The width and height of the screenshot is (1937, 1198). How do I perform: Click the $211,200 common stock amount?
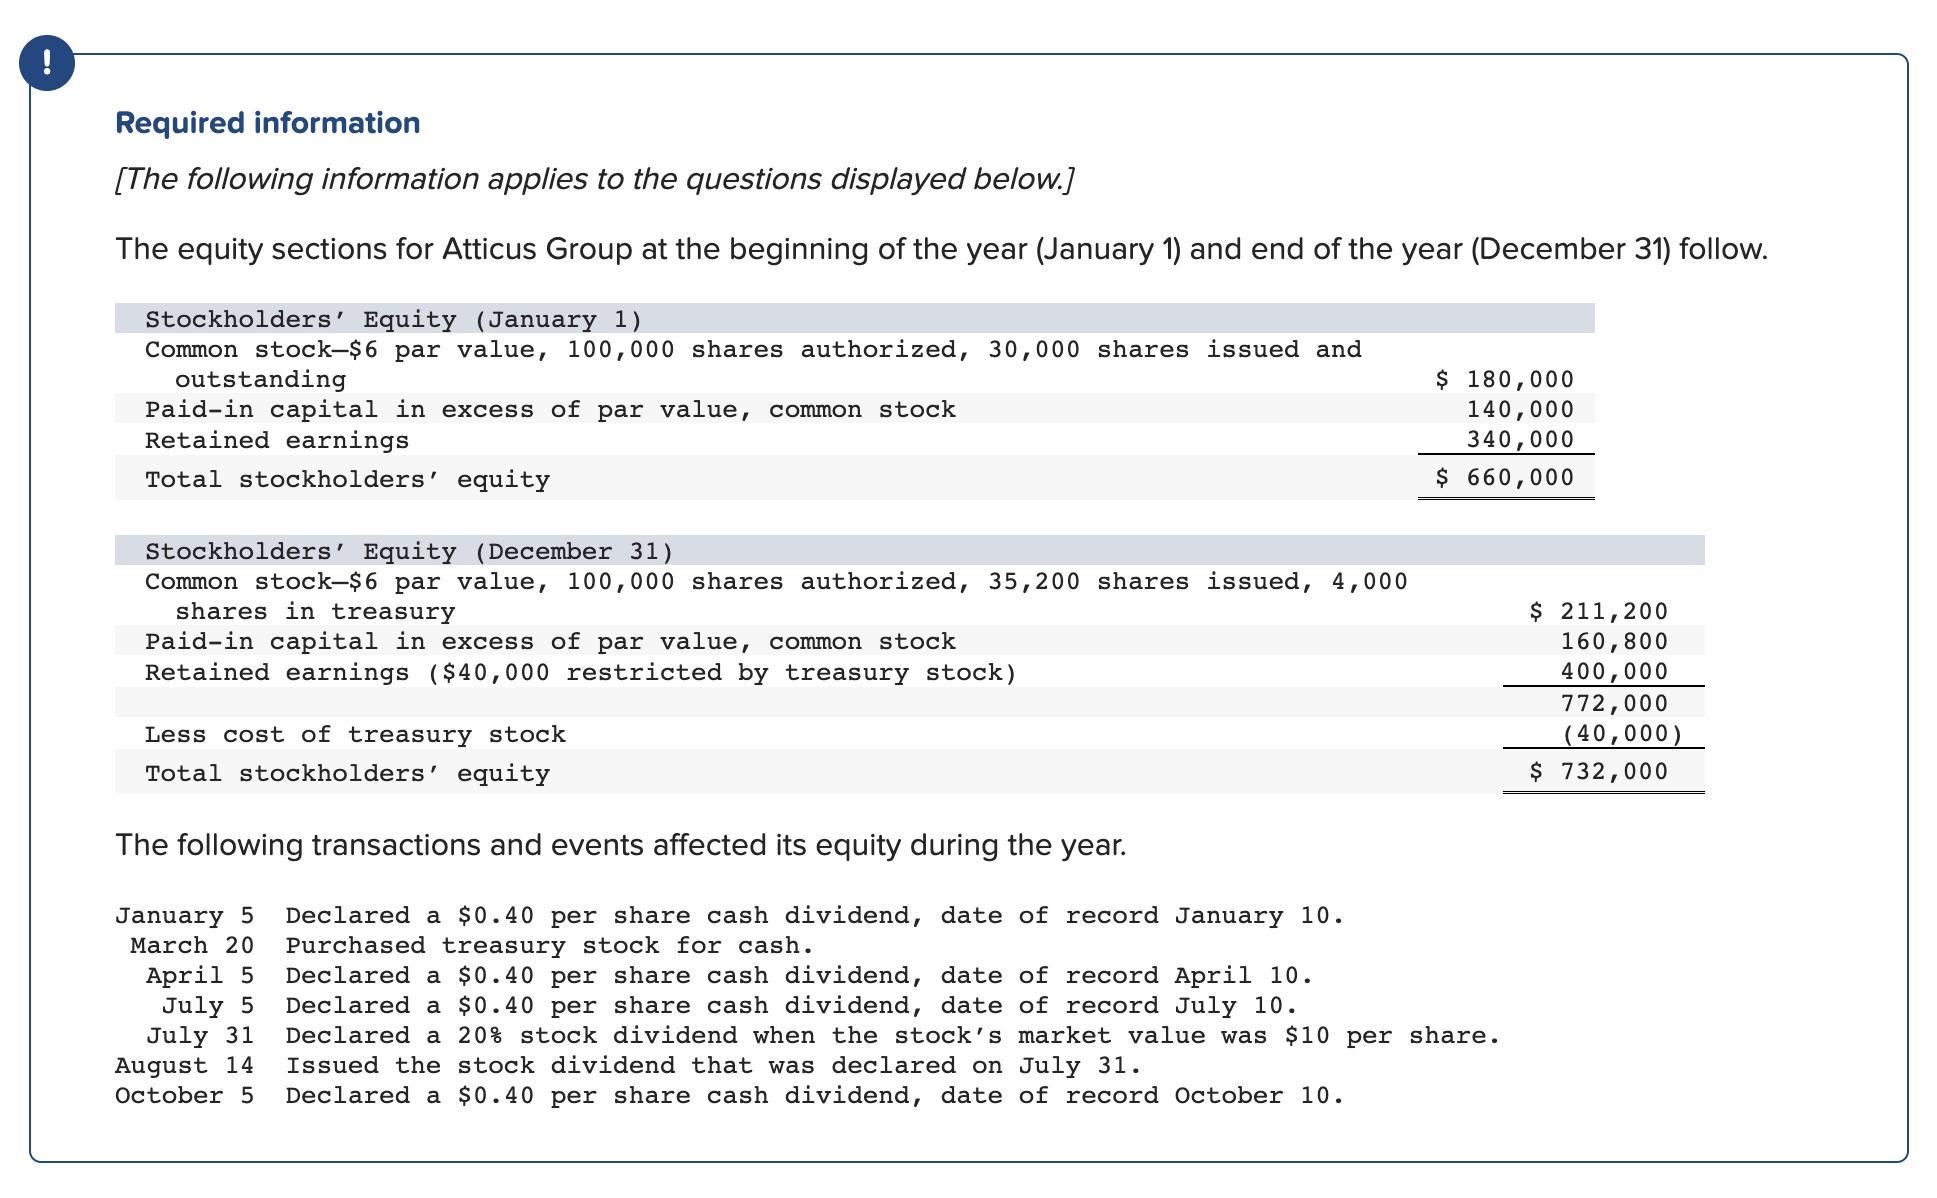point(1598,611)
